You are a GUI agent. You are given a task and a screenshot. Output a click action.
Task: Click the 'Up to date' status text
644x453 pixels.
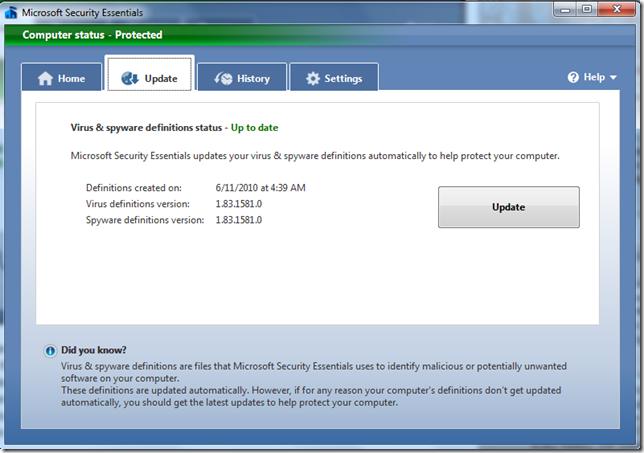pyautogui.click(x=254, y=128)
